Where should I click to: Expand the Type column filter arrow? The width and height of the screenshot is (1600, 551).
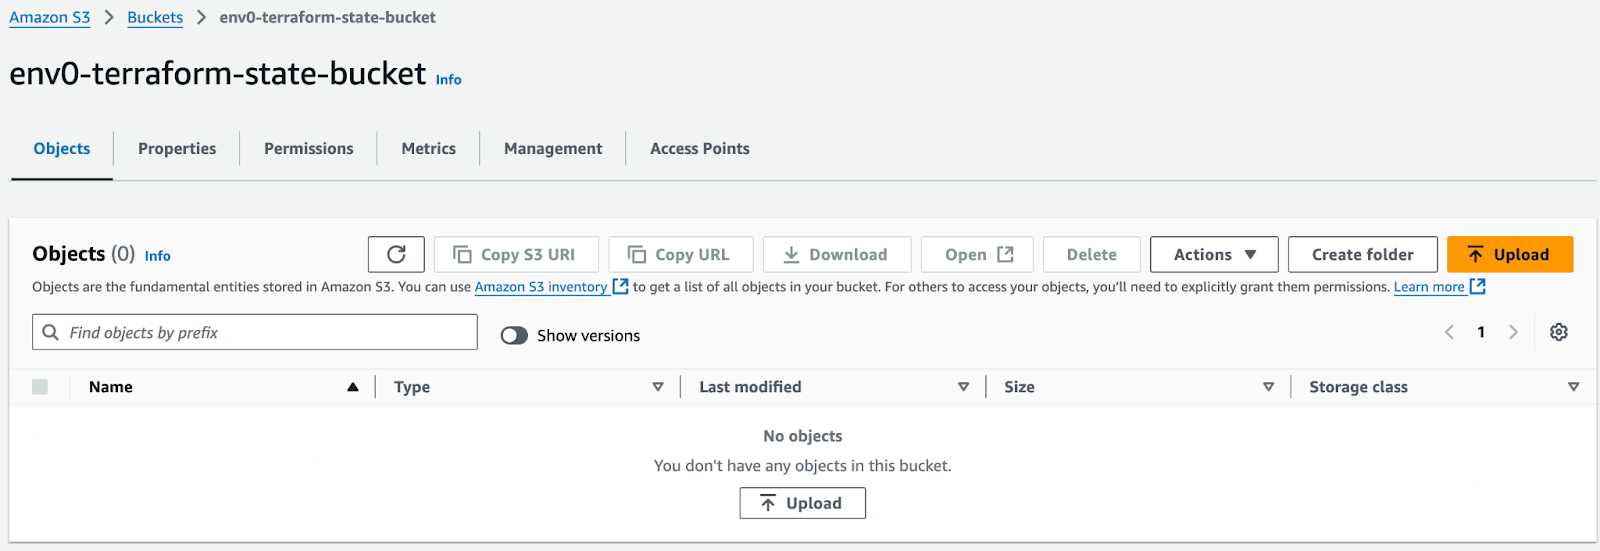(x=658, y=387)
